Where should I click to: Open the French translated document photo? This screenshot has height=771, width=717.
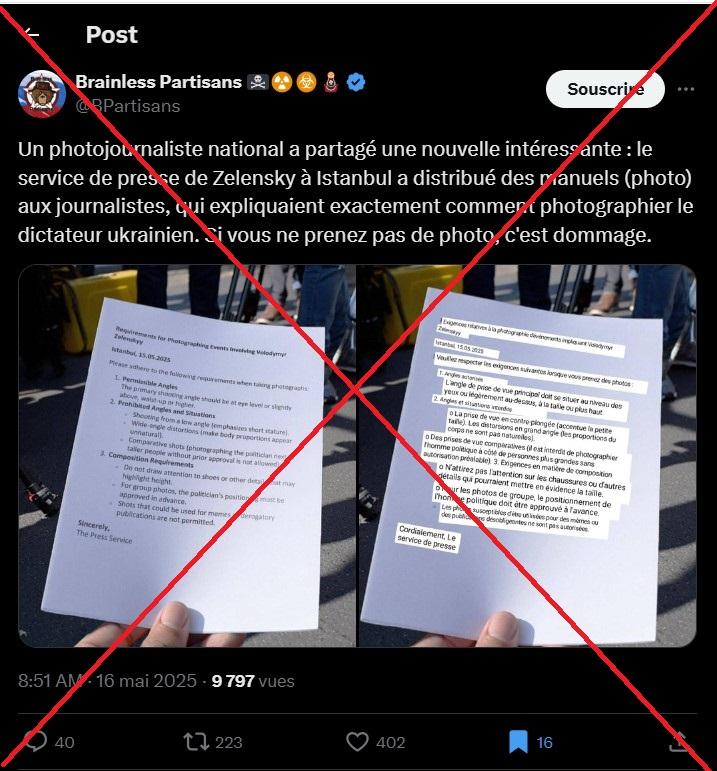[x=527, y=456]
